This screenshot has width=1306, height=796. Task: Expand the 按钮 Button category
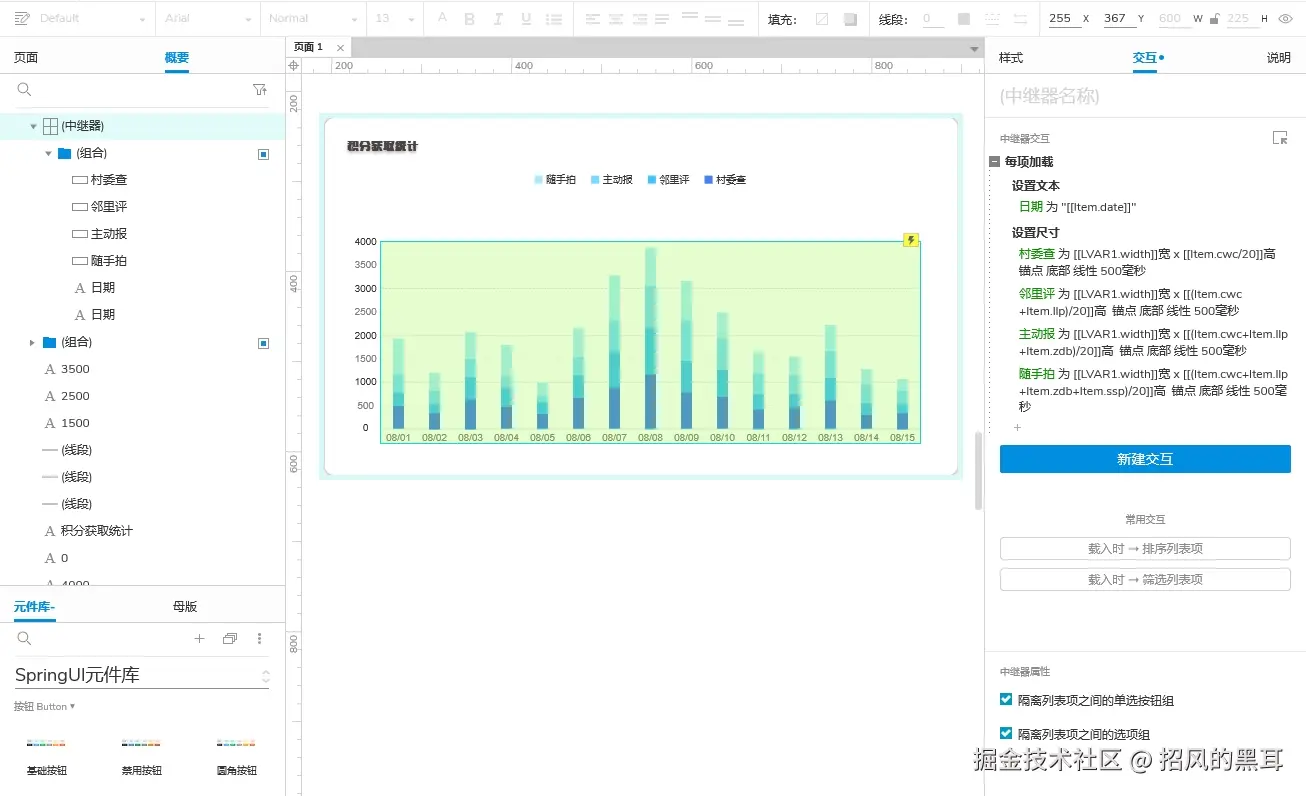pyautogui.click(x=44, y=706)
